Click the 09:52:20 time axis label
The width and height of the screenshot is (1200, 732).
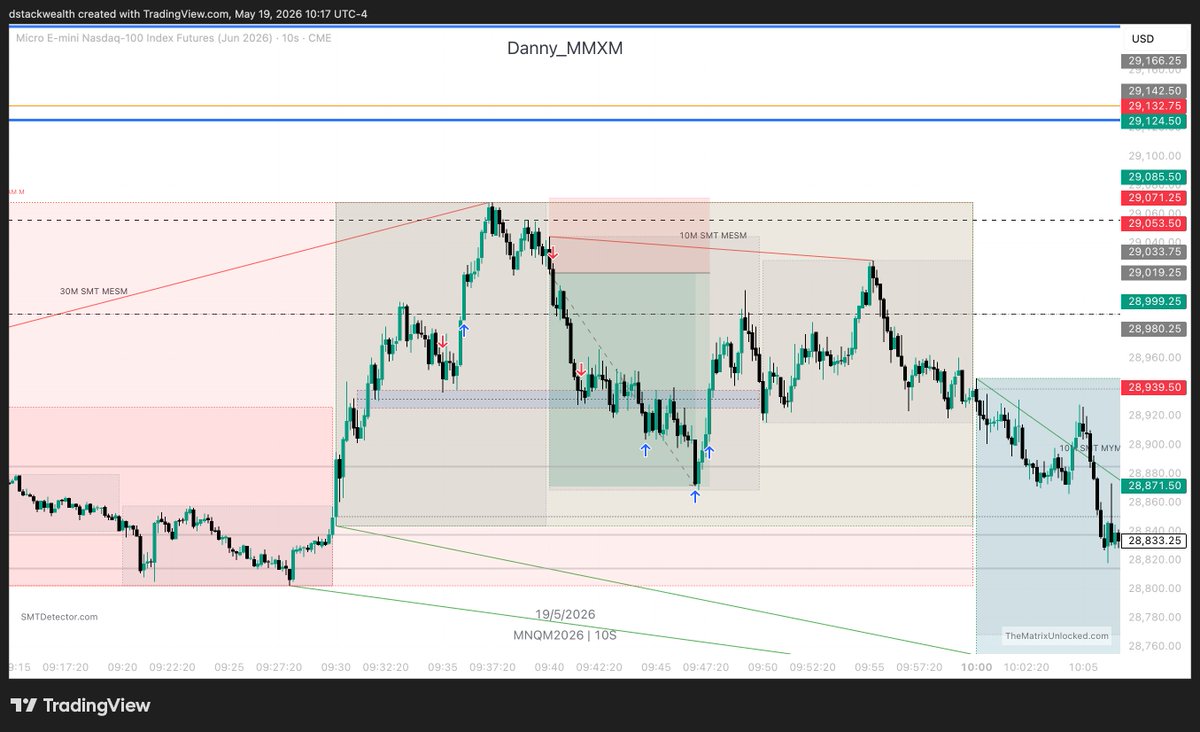813,665
